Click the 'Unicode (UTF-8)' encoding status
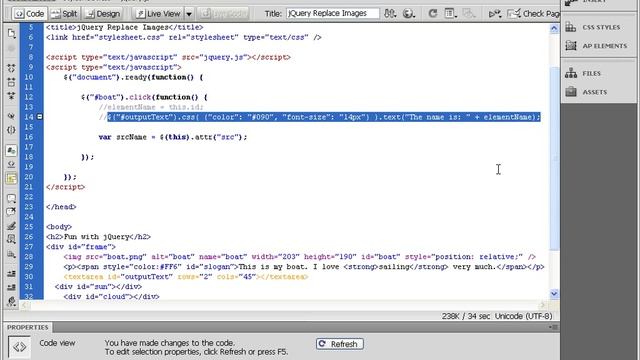 pyautogui.click(x=524, y=316)
